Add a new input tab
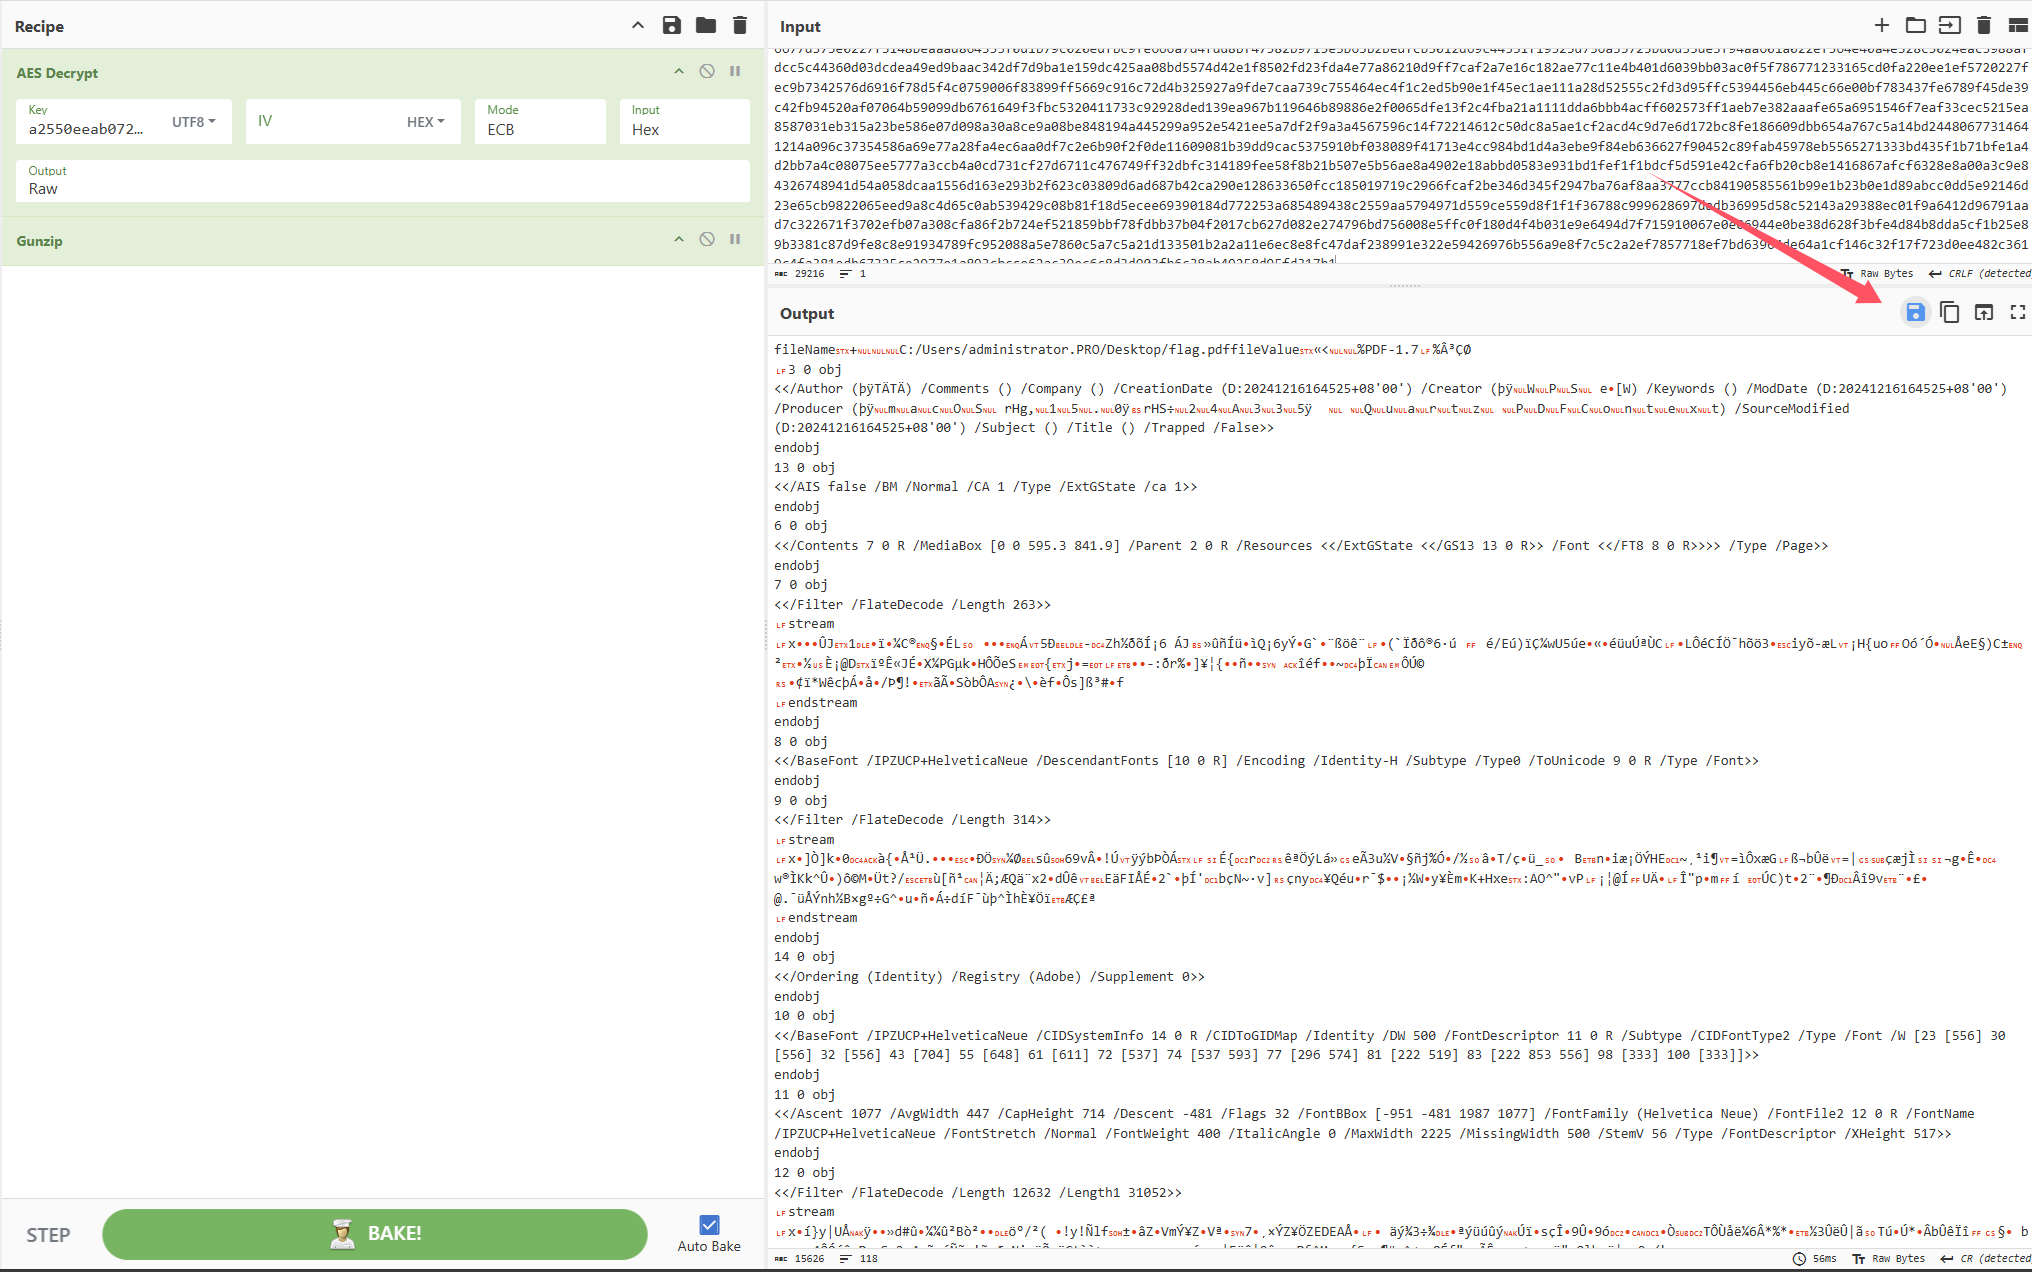2032x1272 pixels. [x=1882, y=26]
